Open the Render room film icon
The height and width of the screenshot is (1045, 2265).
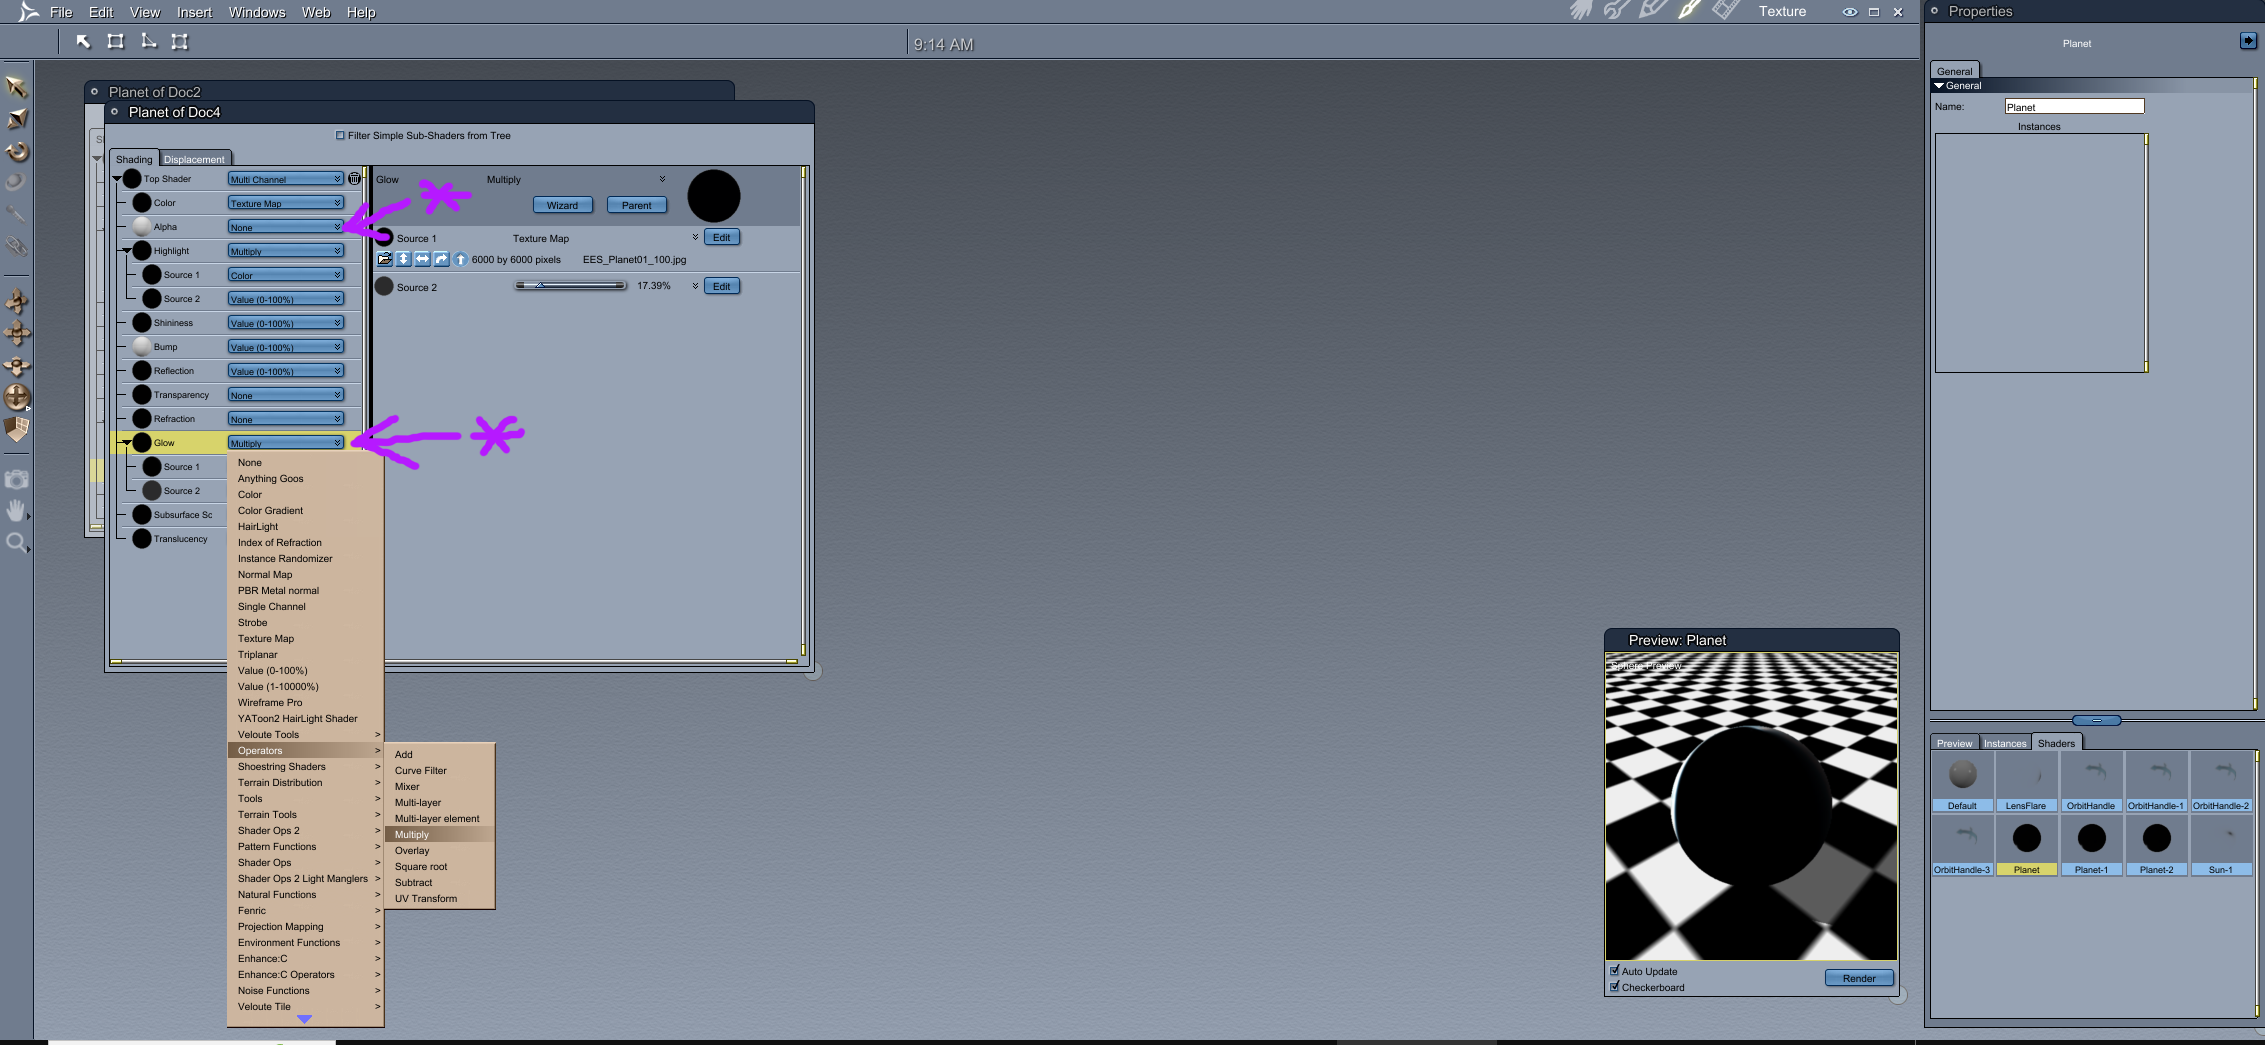point(1725,11)
